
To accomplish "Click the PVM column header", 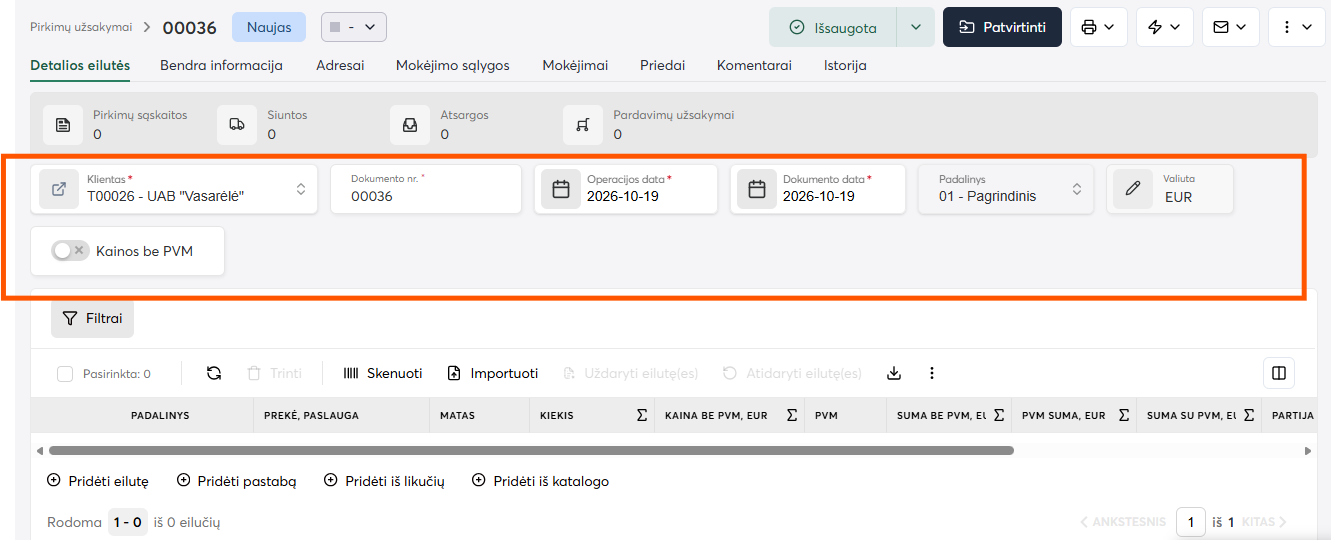I will click(x=826, y=415).
